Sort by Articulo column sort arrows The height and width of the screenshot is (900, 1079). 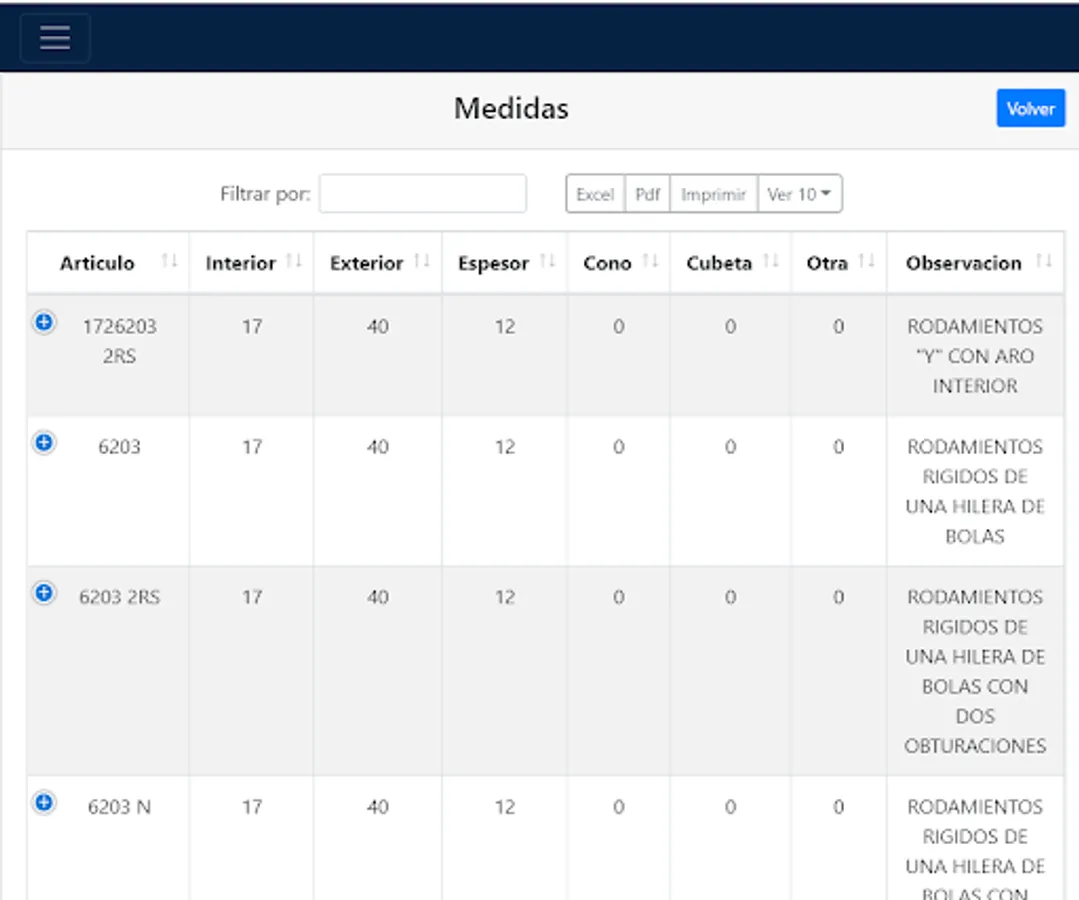coord(169,261)
